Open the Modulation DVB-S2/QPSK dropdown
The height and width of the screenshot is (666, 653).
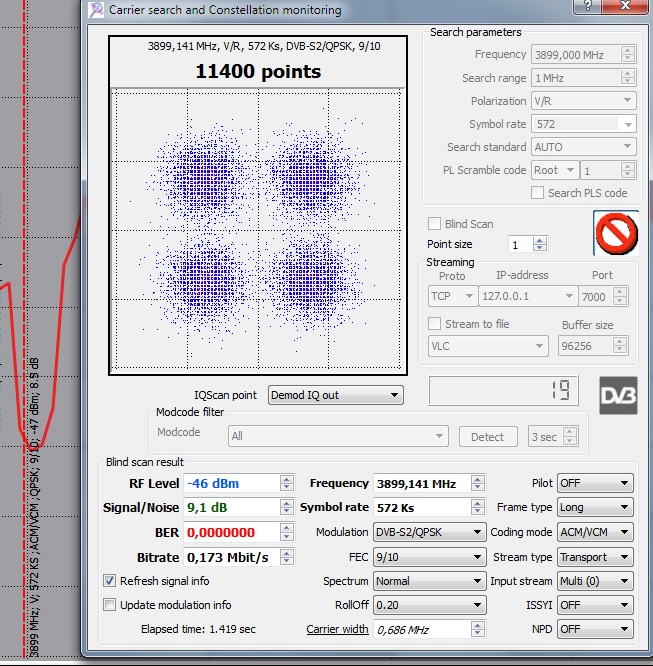click(x=430, y=532)
